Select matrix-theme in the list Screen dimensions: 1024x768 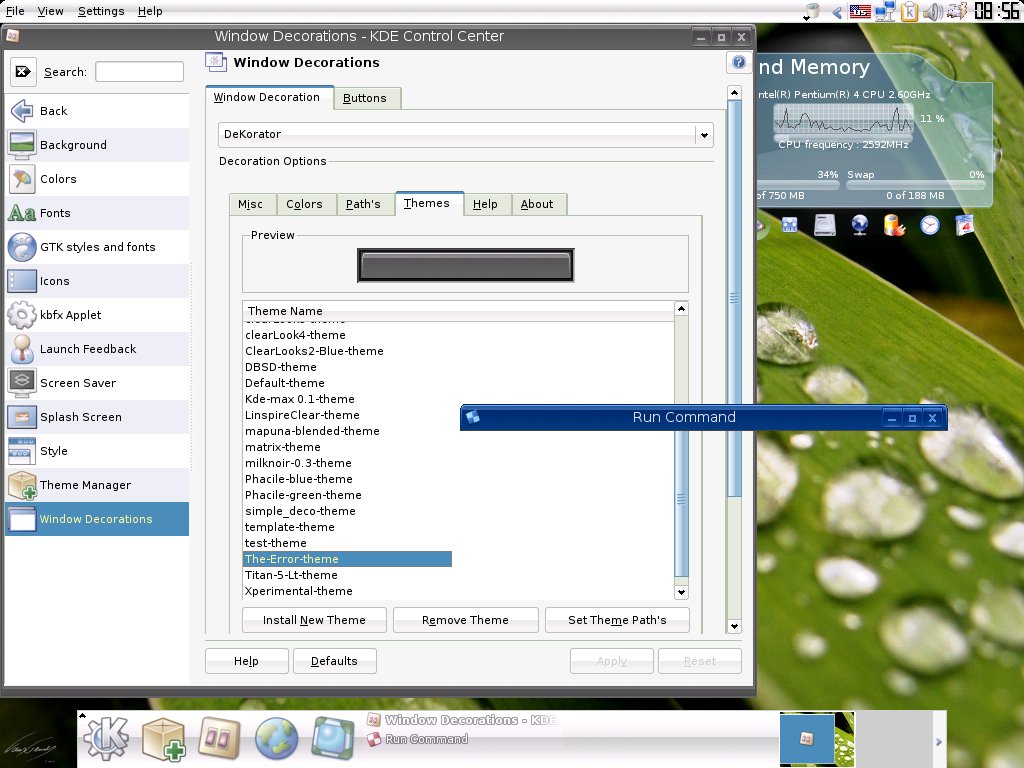283,447
